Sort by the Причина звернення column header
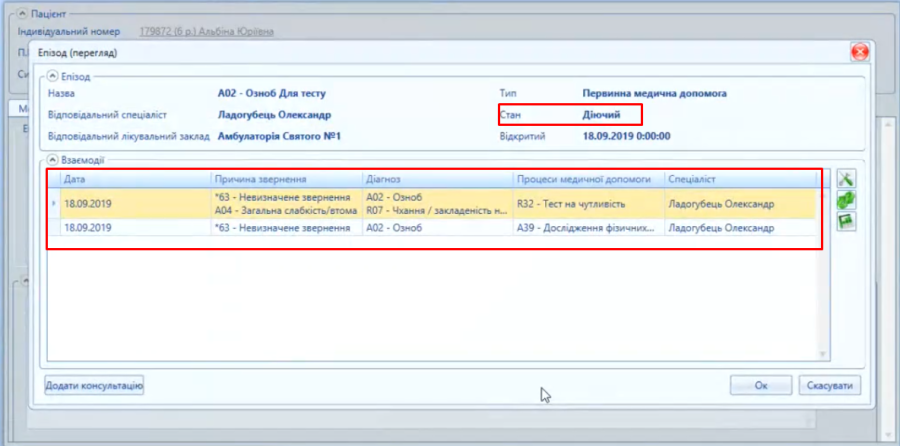900x446 pixels. (x=287, y=180)
